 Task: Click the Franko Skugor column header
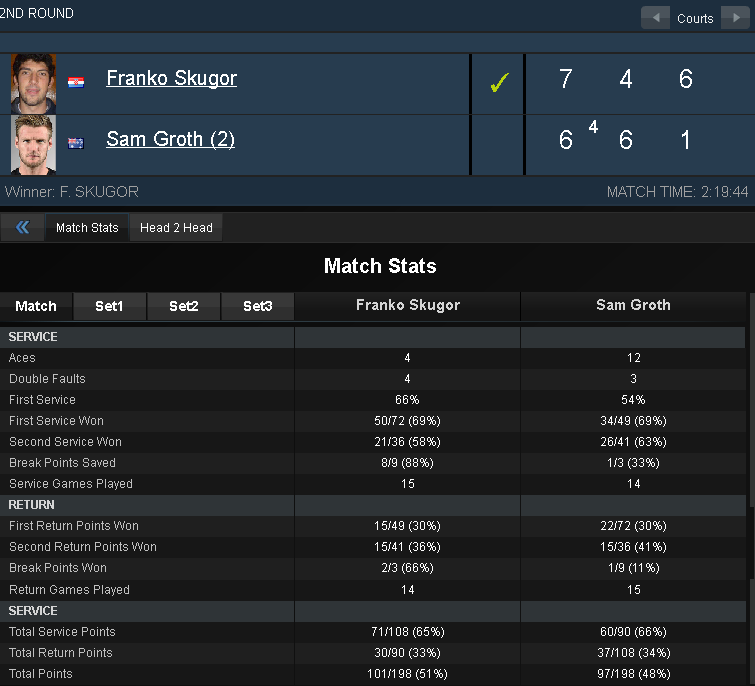point(408,305)
